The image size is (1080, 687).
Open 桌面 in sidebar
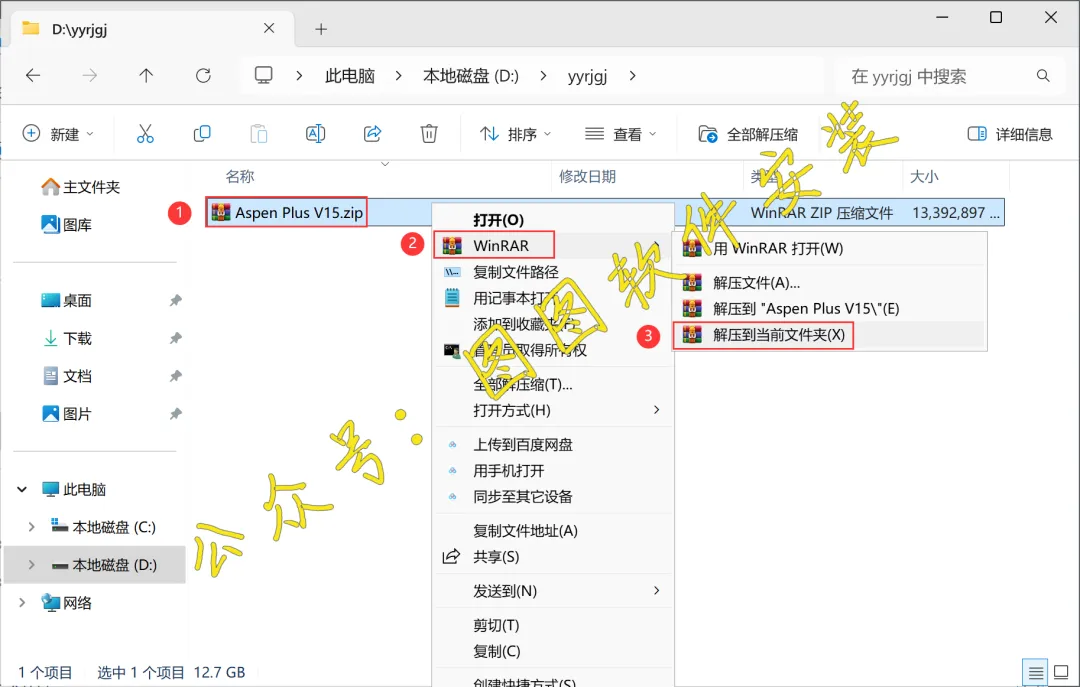(67, 300)
